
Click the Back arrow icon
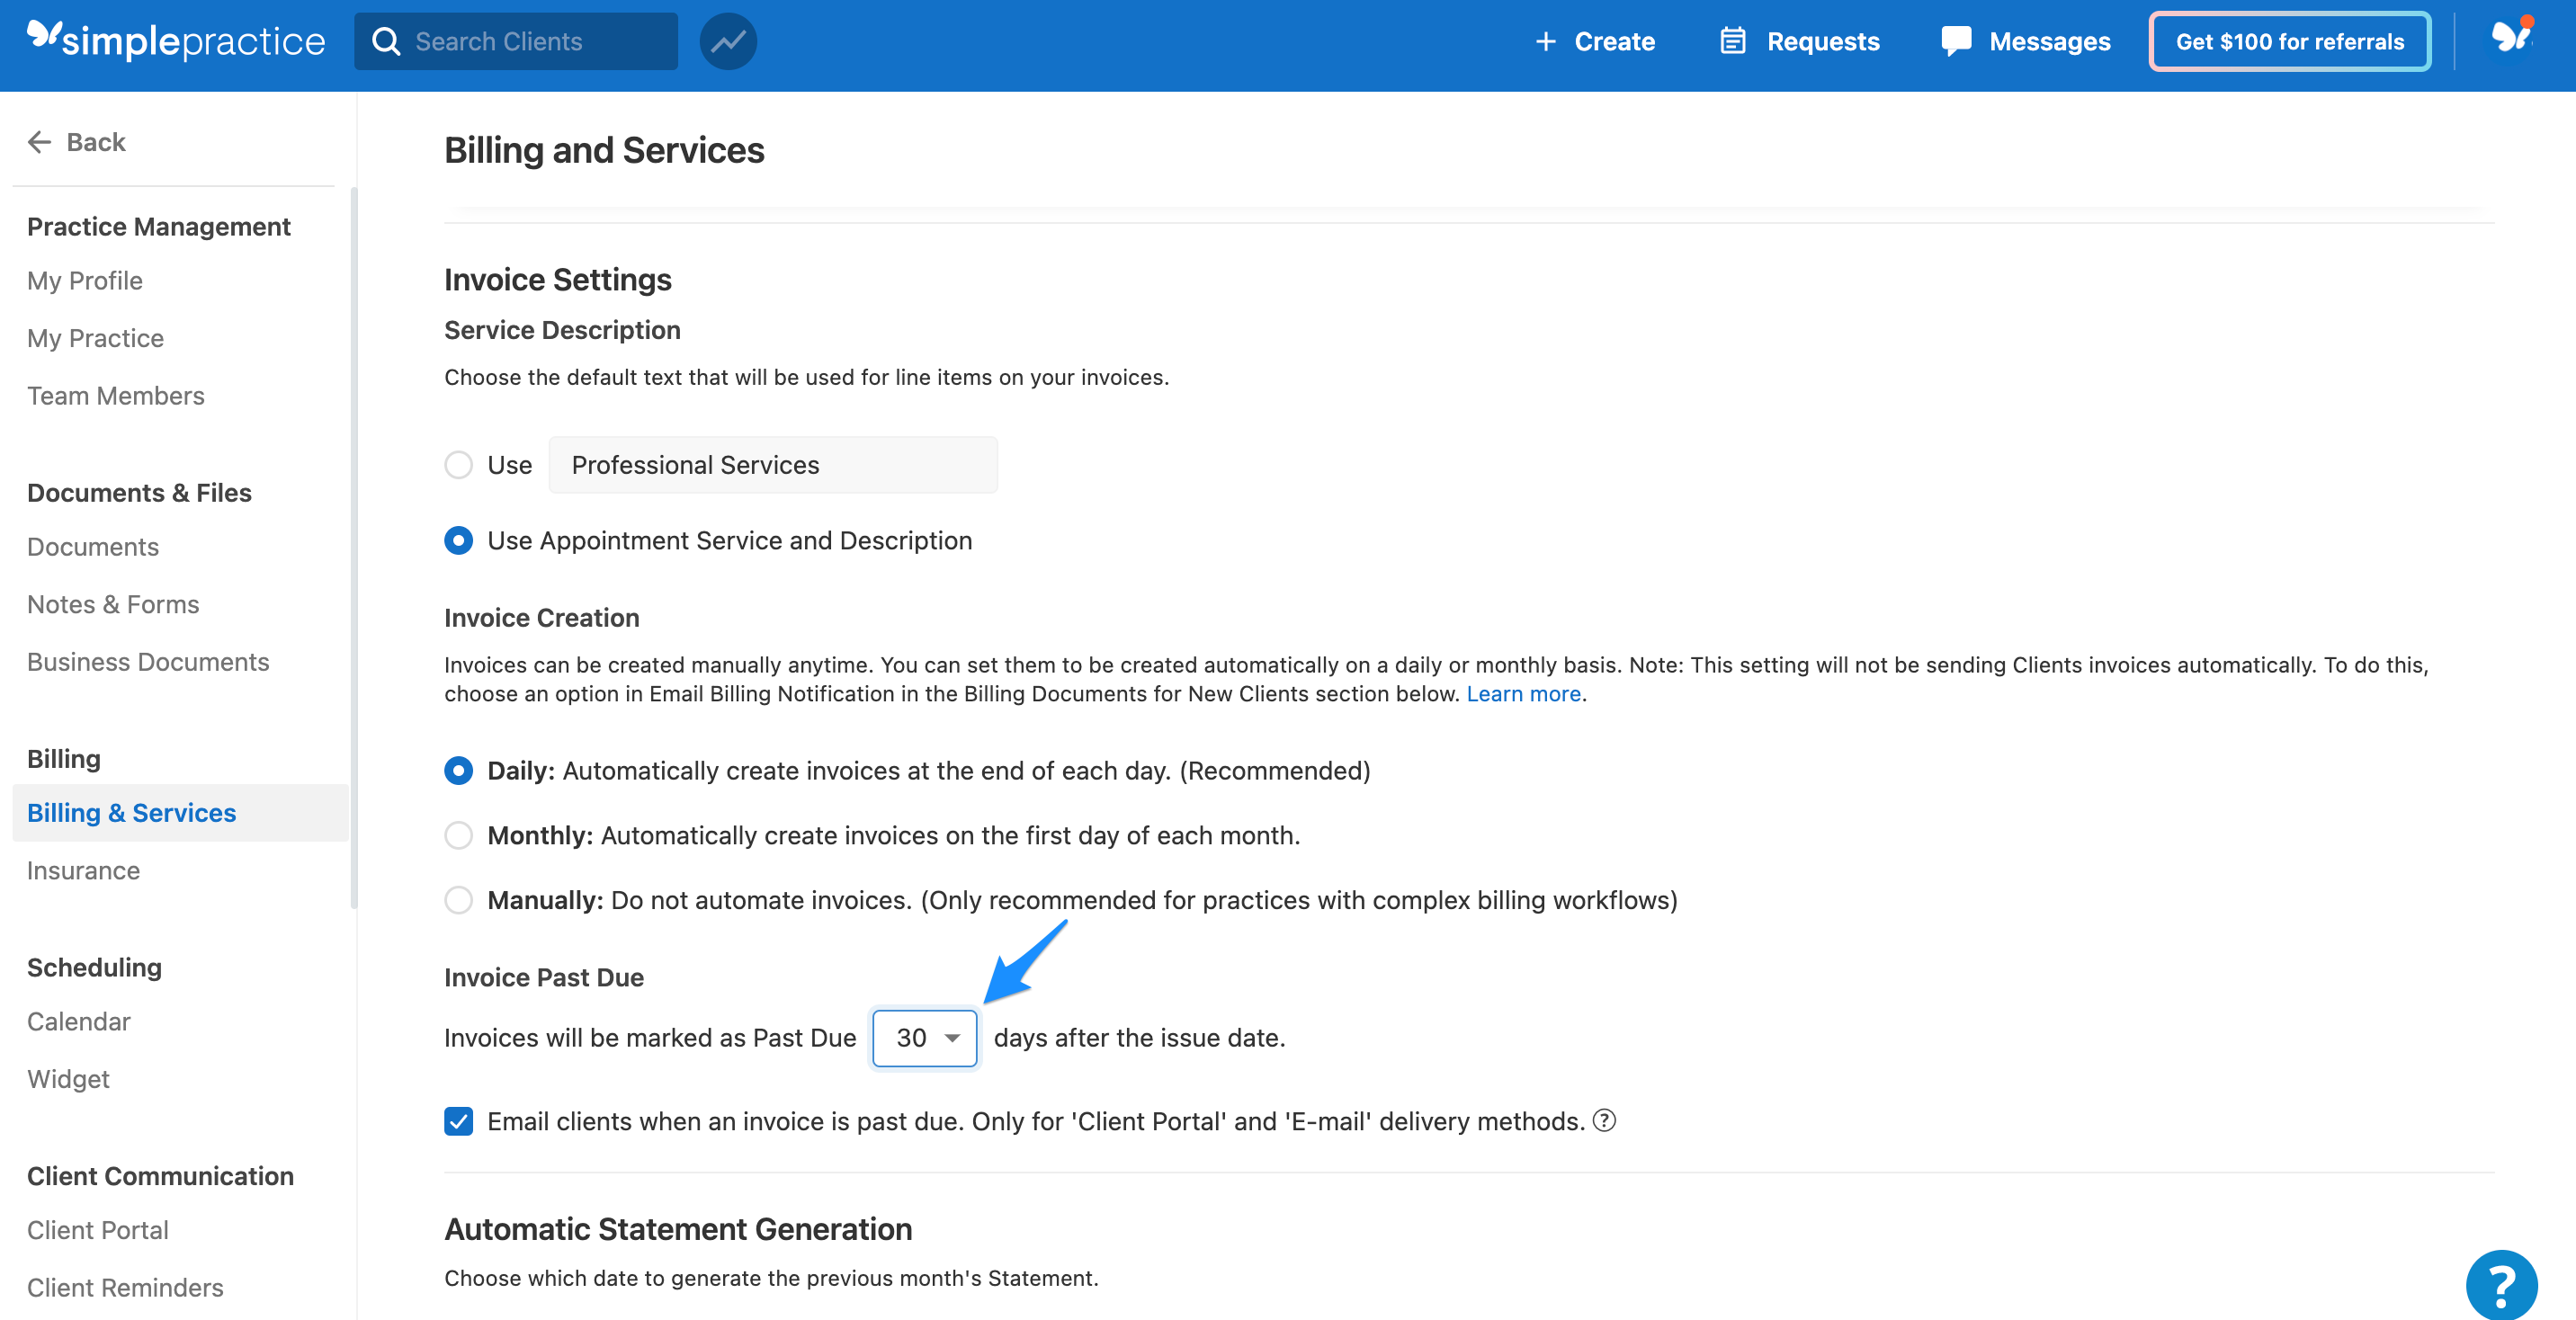39,141
